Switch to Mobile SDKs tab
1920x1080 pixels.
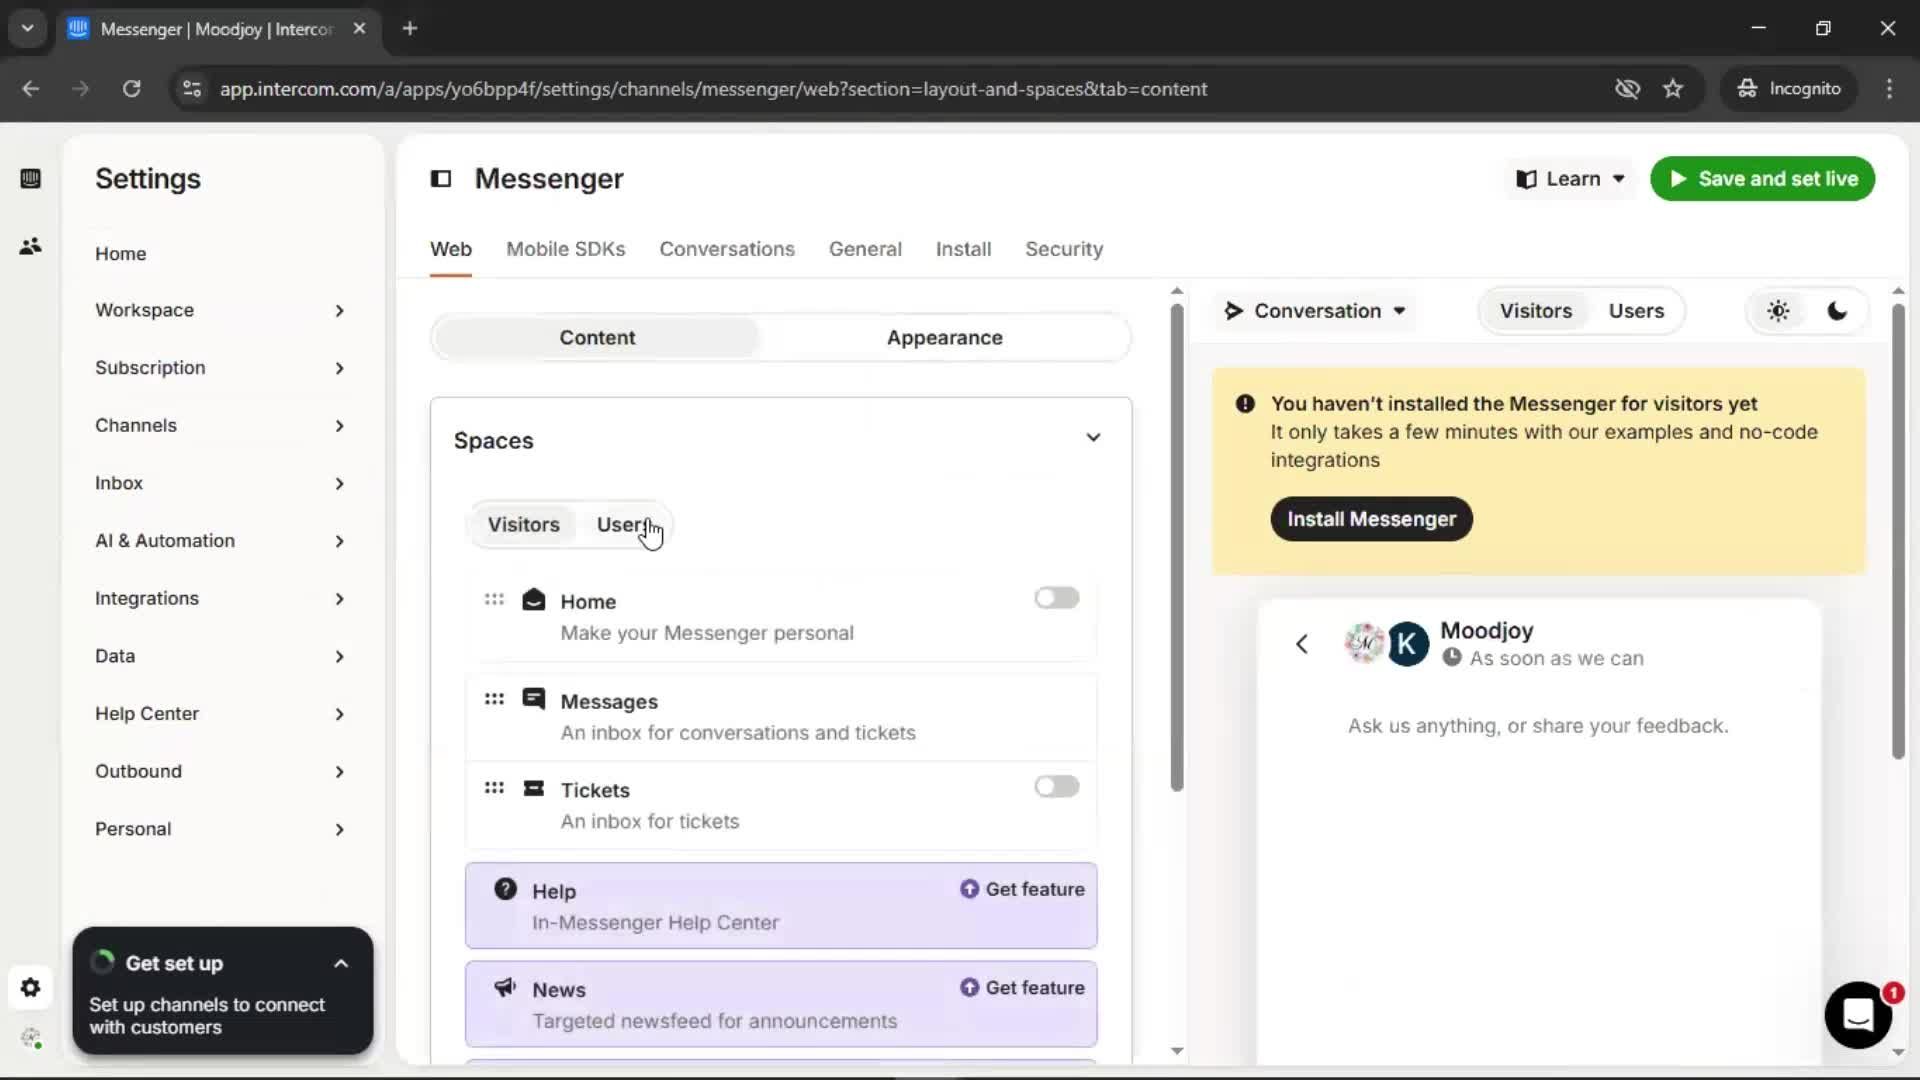[565, 249]
